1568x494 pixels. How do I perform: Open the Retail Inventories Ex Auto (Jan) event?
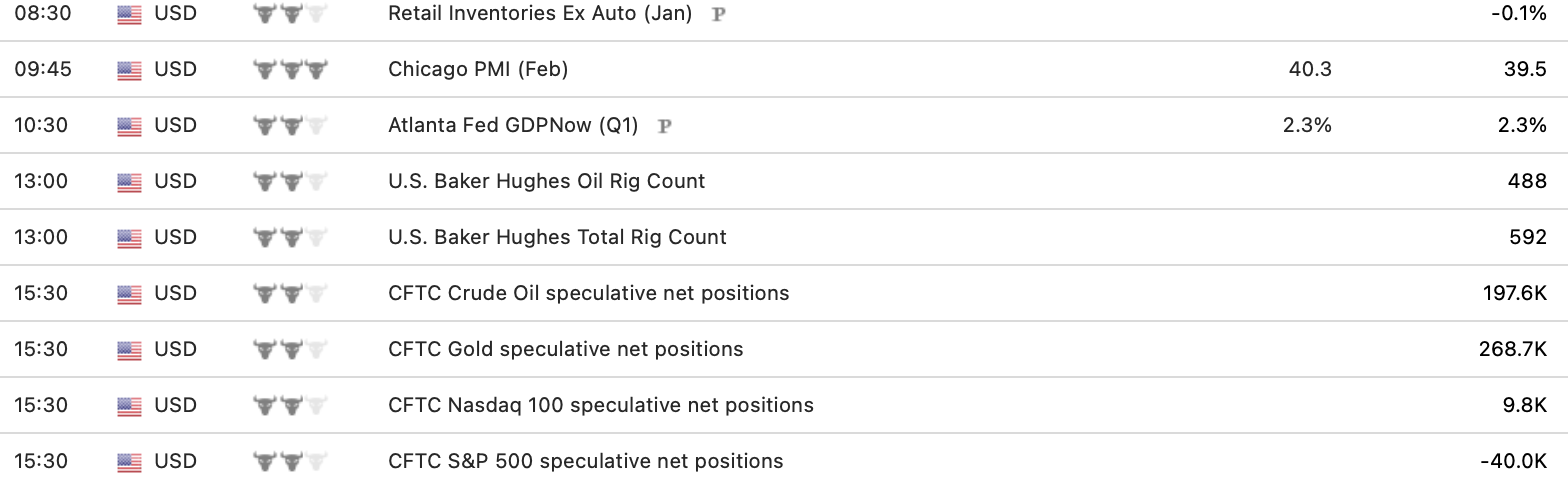[x=540, y=14]
